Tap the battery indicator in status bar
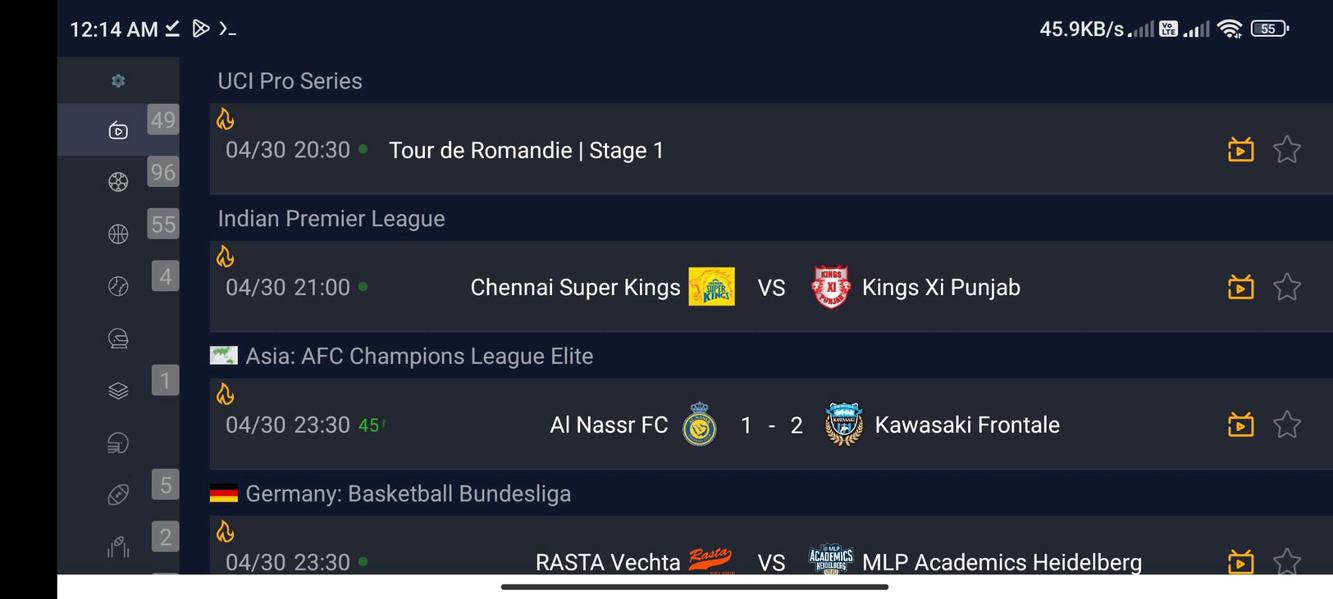1333x599 pixels. tap(1266, 28)
